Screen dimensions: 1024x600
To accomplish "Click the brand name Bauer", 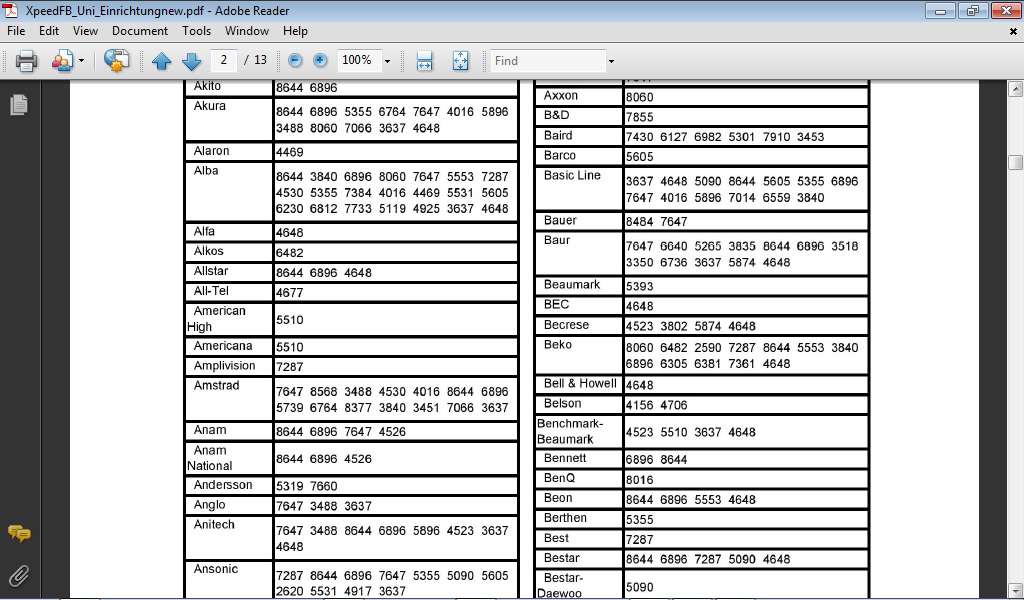I will [560, 221].
